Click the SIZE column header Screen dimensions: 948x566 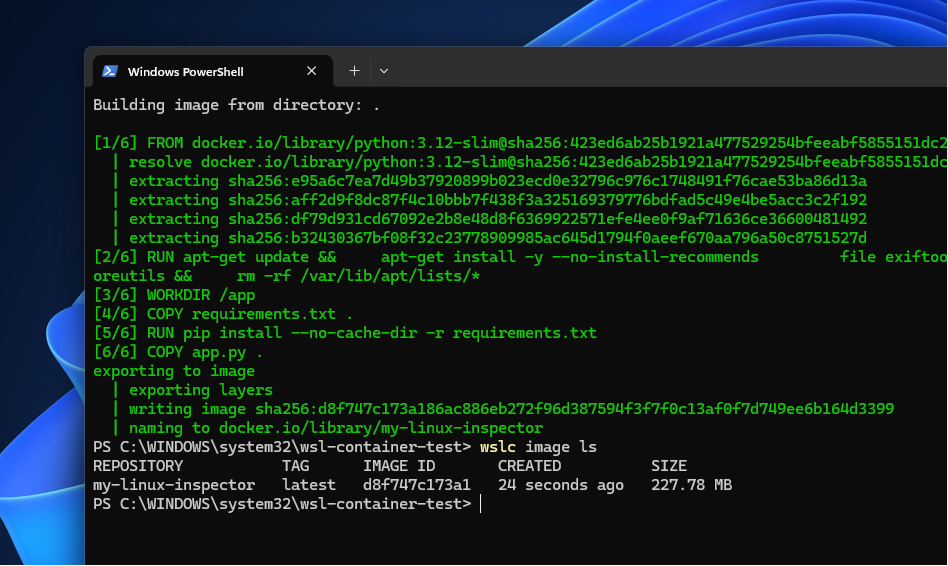[669, 466]
